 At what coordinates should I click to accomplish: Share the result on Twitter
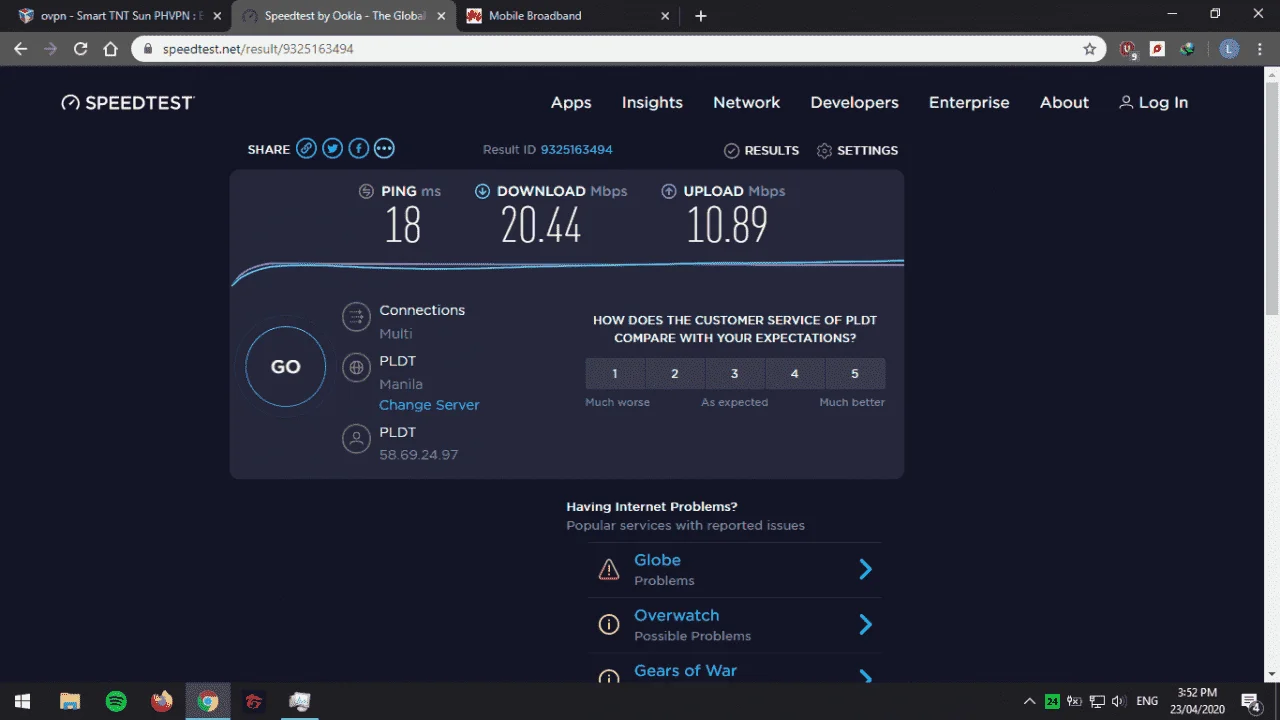[x=332, y=149]
